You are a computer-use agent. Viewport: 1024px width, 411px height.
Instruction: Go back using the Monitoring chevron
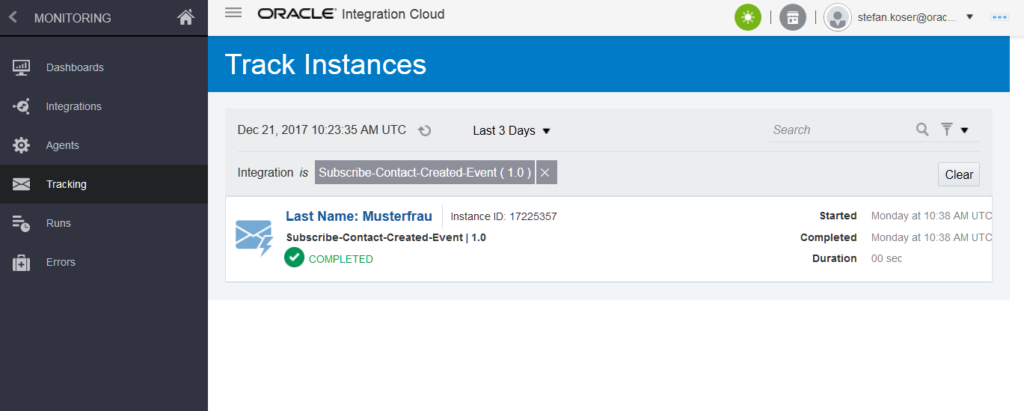coord(12,18)
